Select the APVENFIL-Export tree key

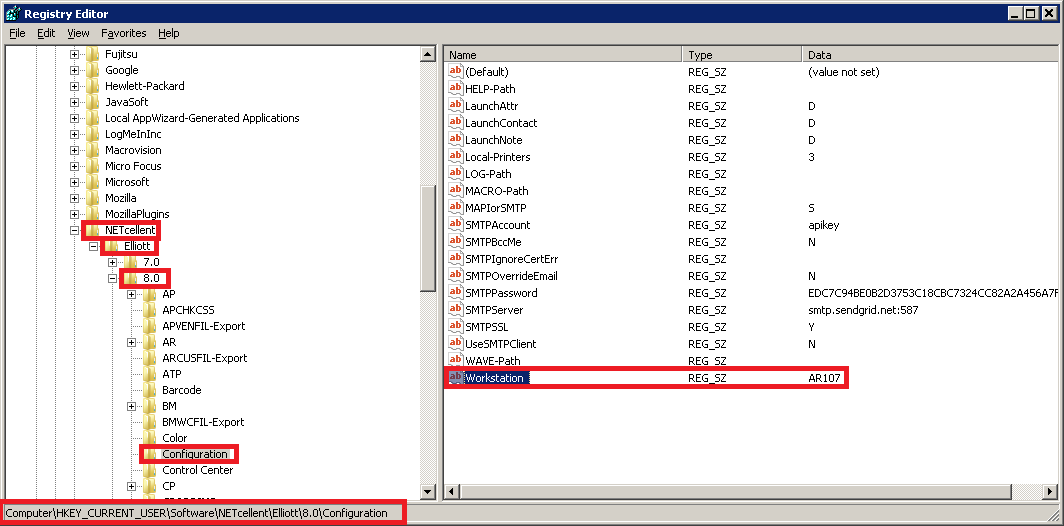[204, 326]
